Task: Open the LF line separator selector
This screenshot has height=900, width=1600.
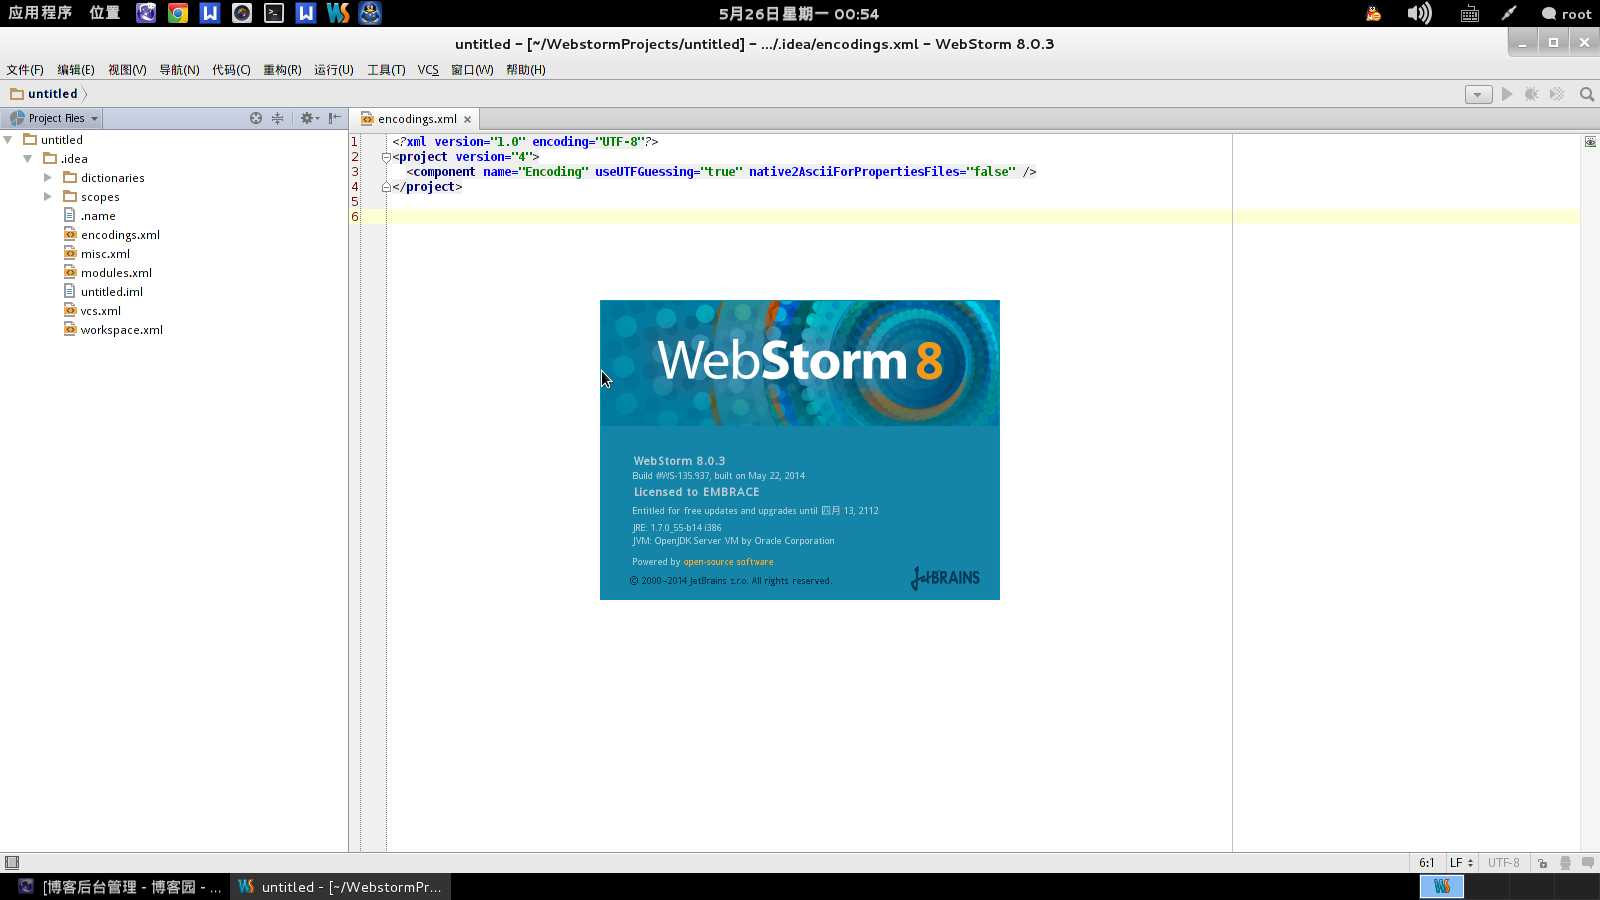Action: [x=1461, y=863]
